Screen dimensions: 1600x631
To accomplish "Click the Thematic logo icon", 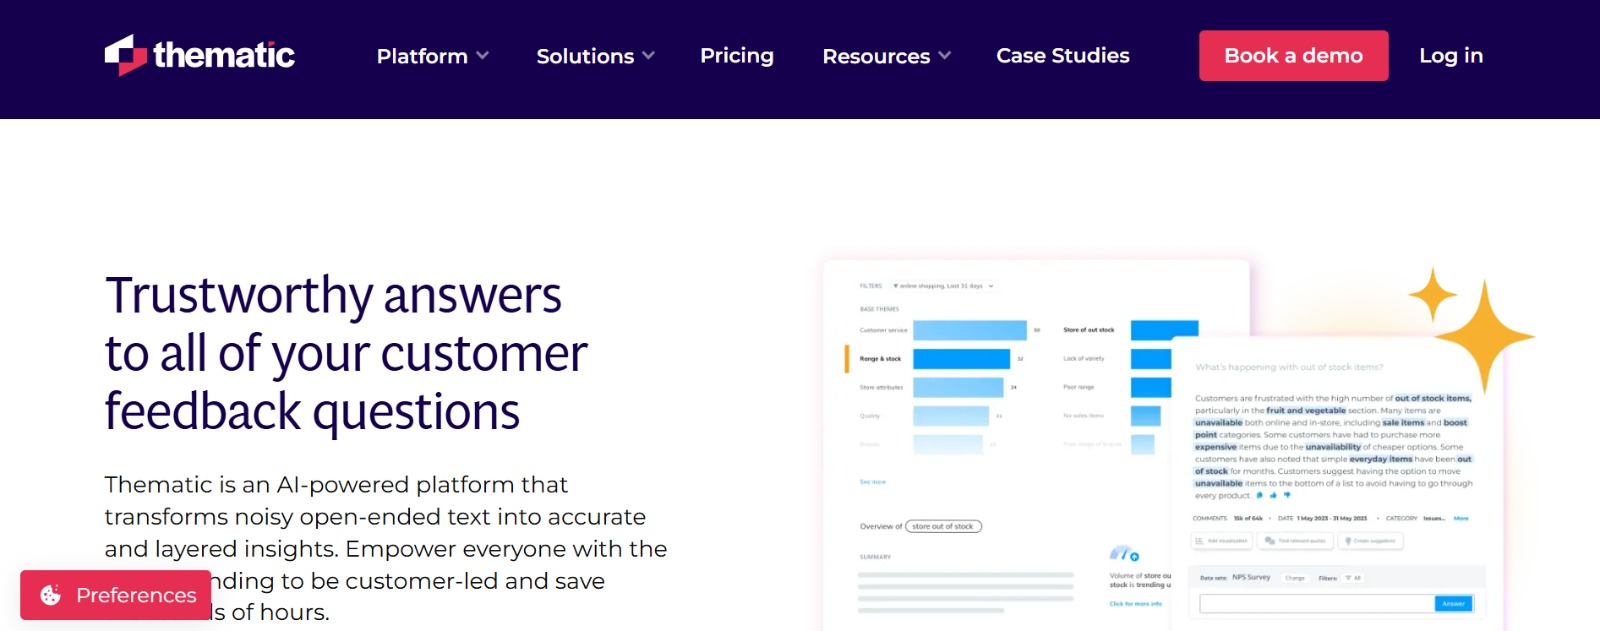I will pos(126,55).
